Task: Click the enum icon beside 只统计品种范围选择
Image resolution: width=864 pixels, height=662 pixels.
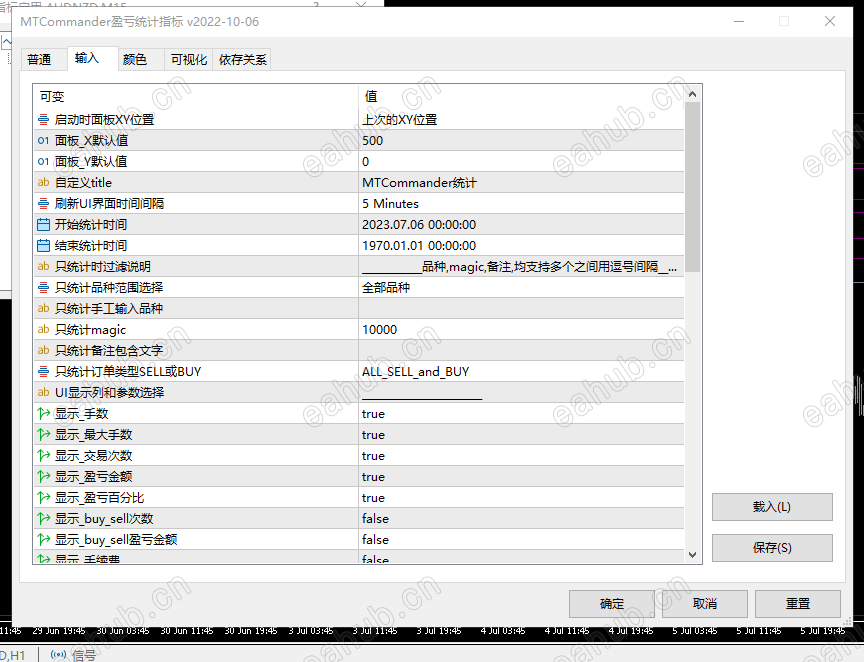Action: click(x=44, y=287)
